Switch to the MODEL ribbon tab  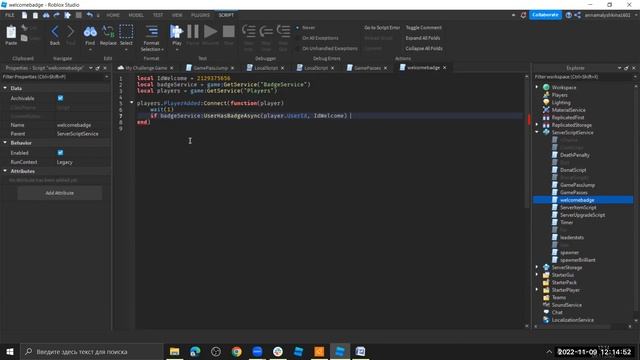pyautogui.click(x=136, y=15)
